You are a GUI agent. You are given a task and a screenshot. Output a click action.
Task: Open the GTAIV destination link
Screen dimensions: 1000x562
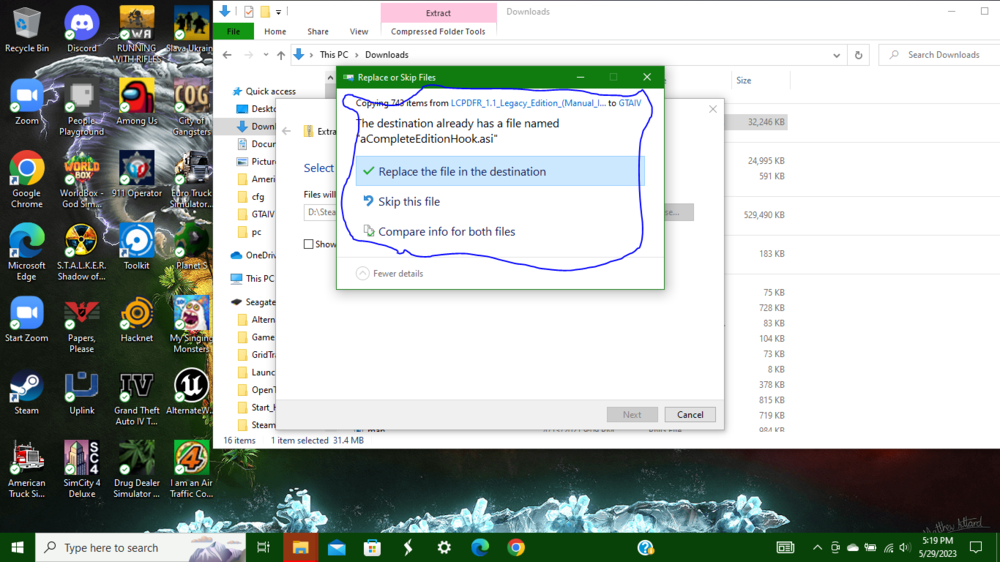(630, 103)
